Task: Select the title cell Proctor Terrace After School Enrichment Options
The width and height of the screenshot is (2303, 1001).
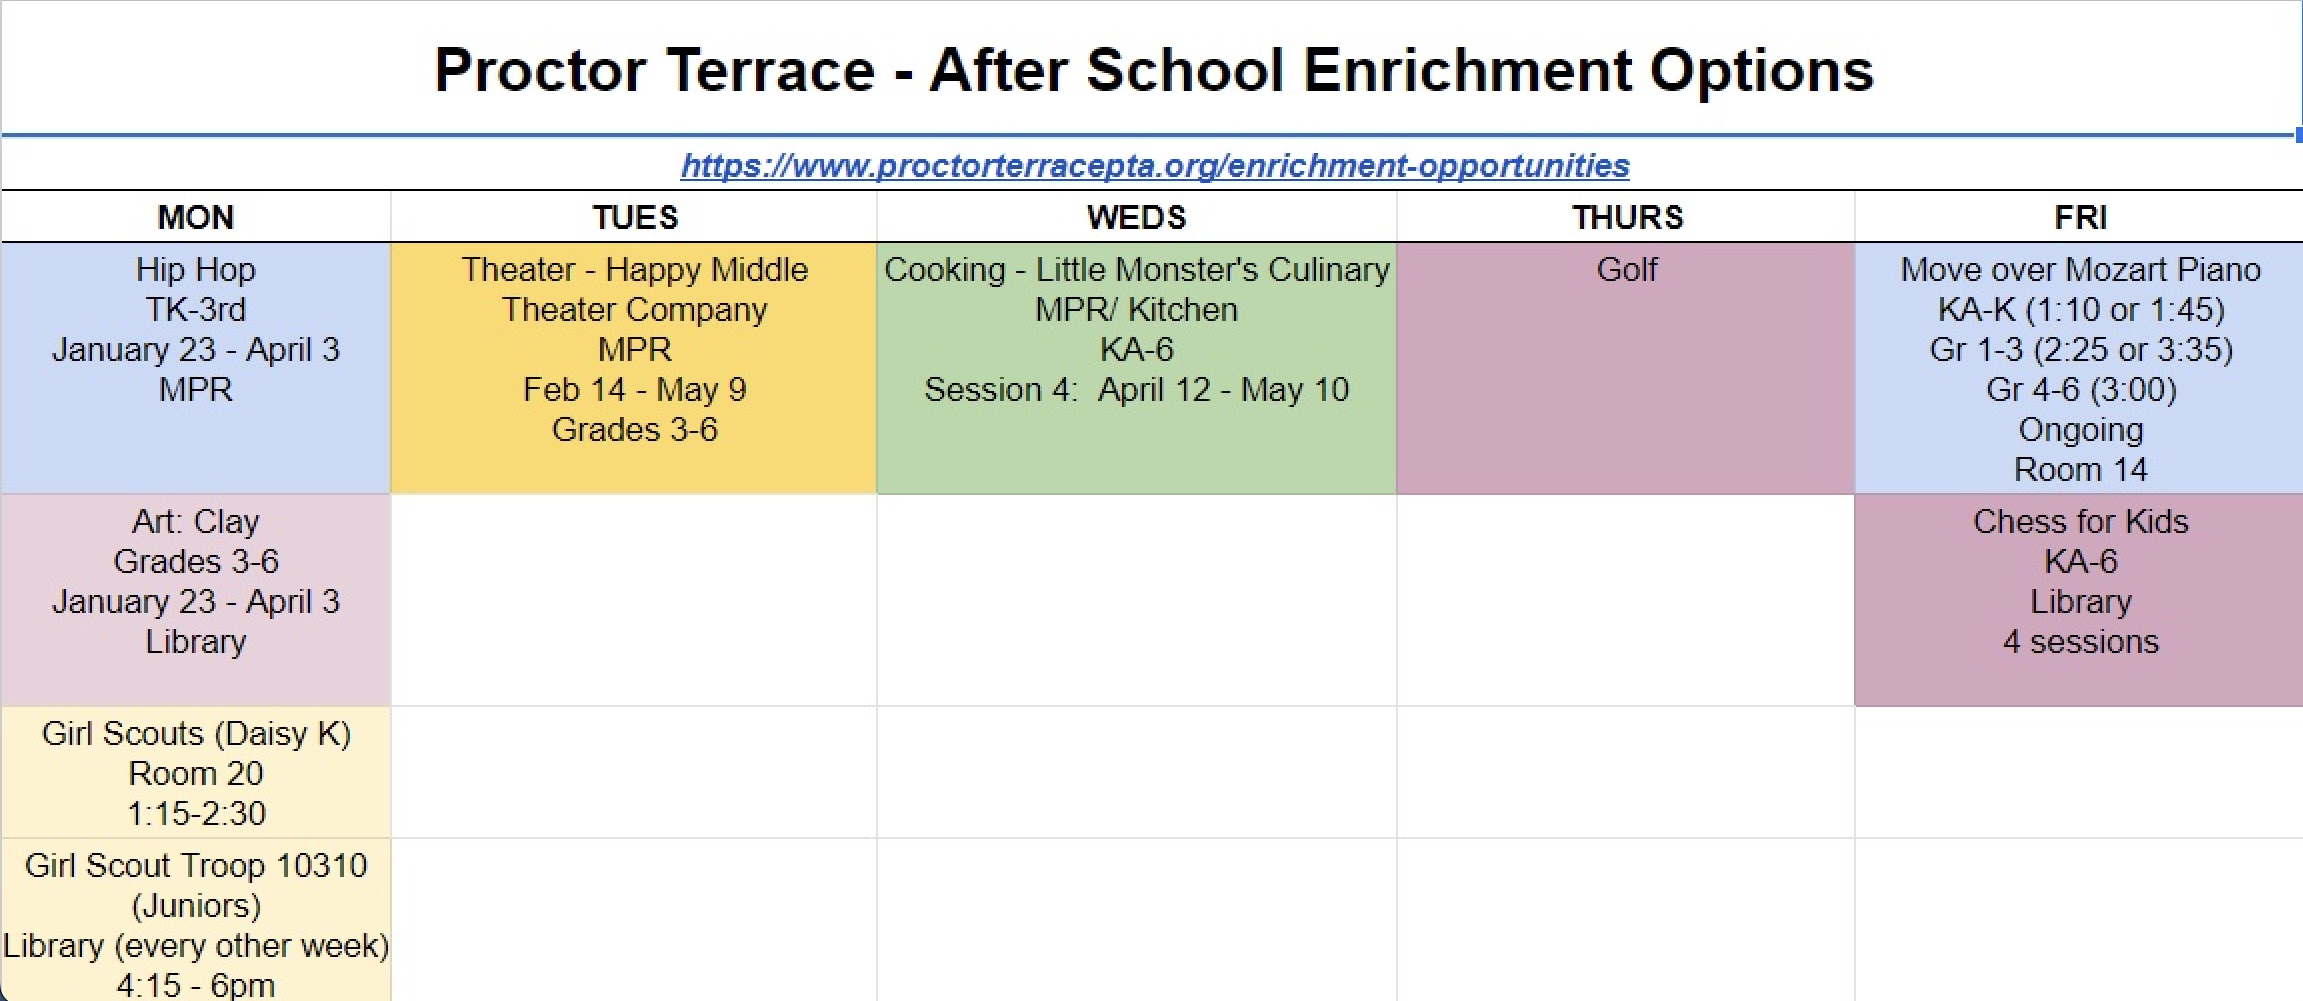Action: point(1151,69)
